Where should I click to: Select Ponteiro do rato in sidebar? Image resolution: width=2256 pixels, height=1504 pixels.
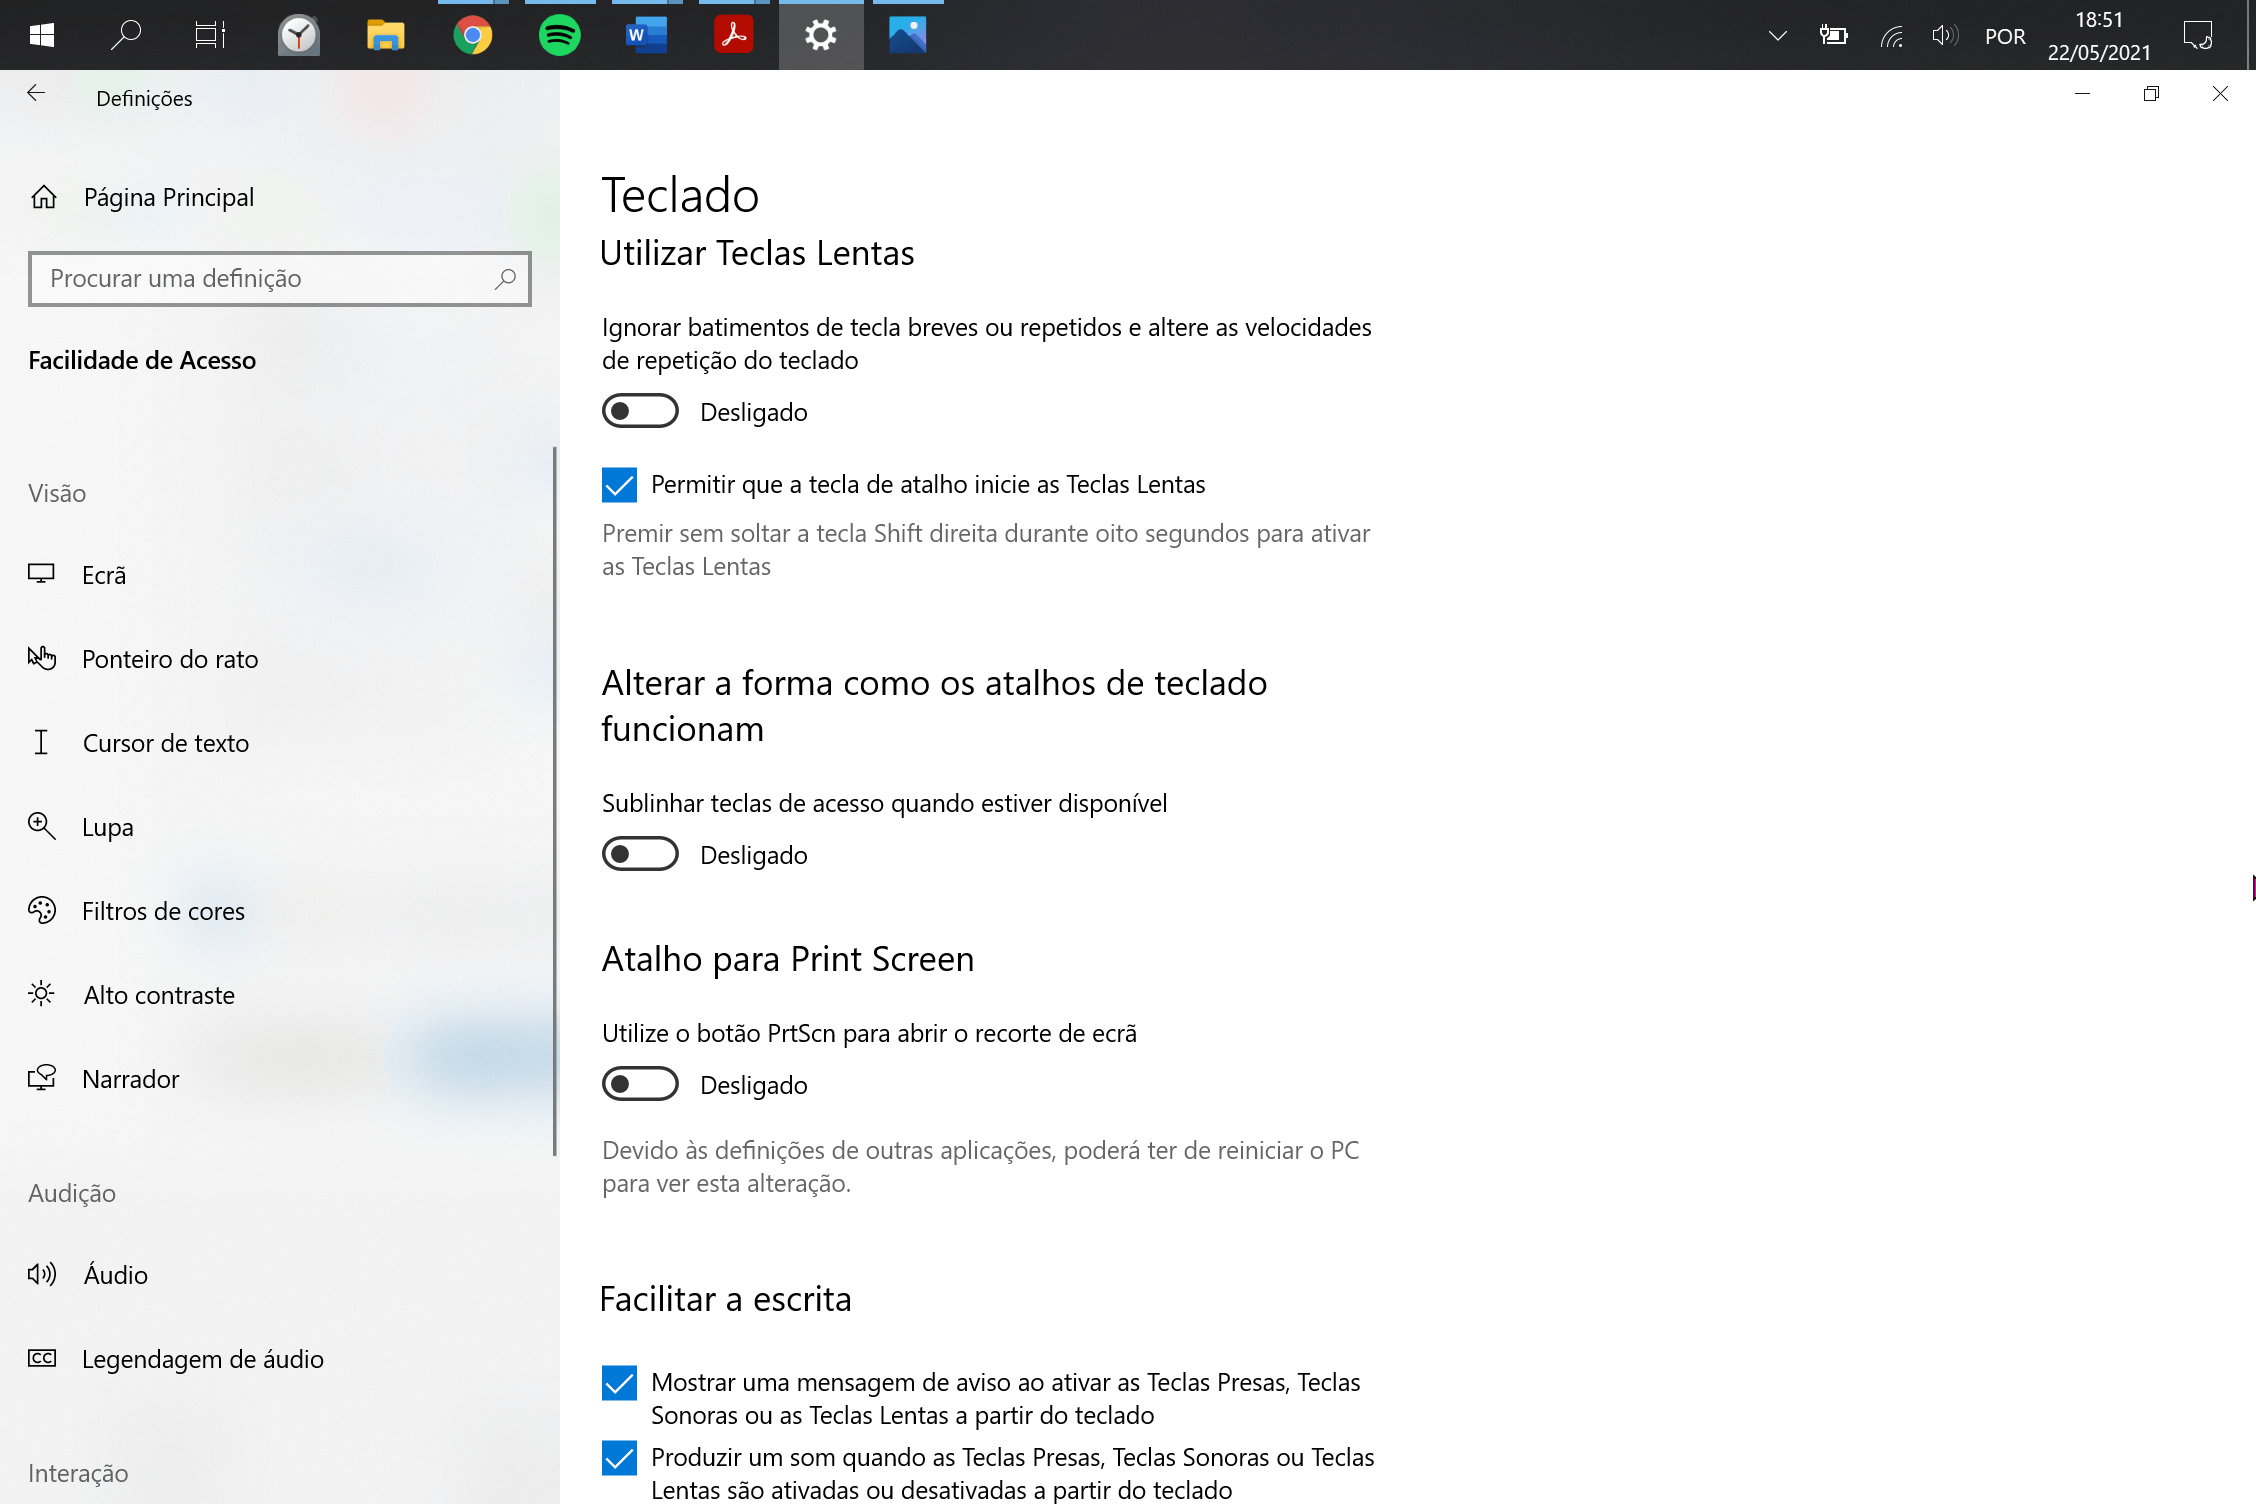(170, 659)
